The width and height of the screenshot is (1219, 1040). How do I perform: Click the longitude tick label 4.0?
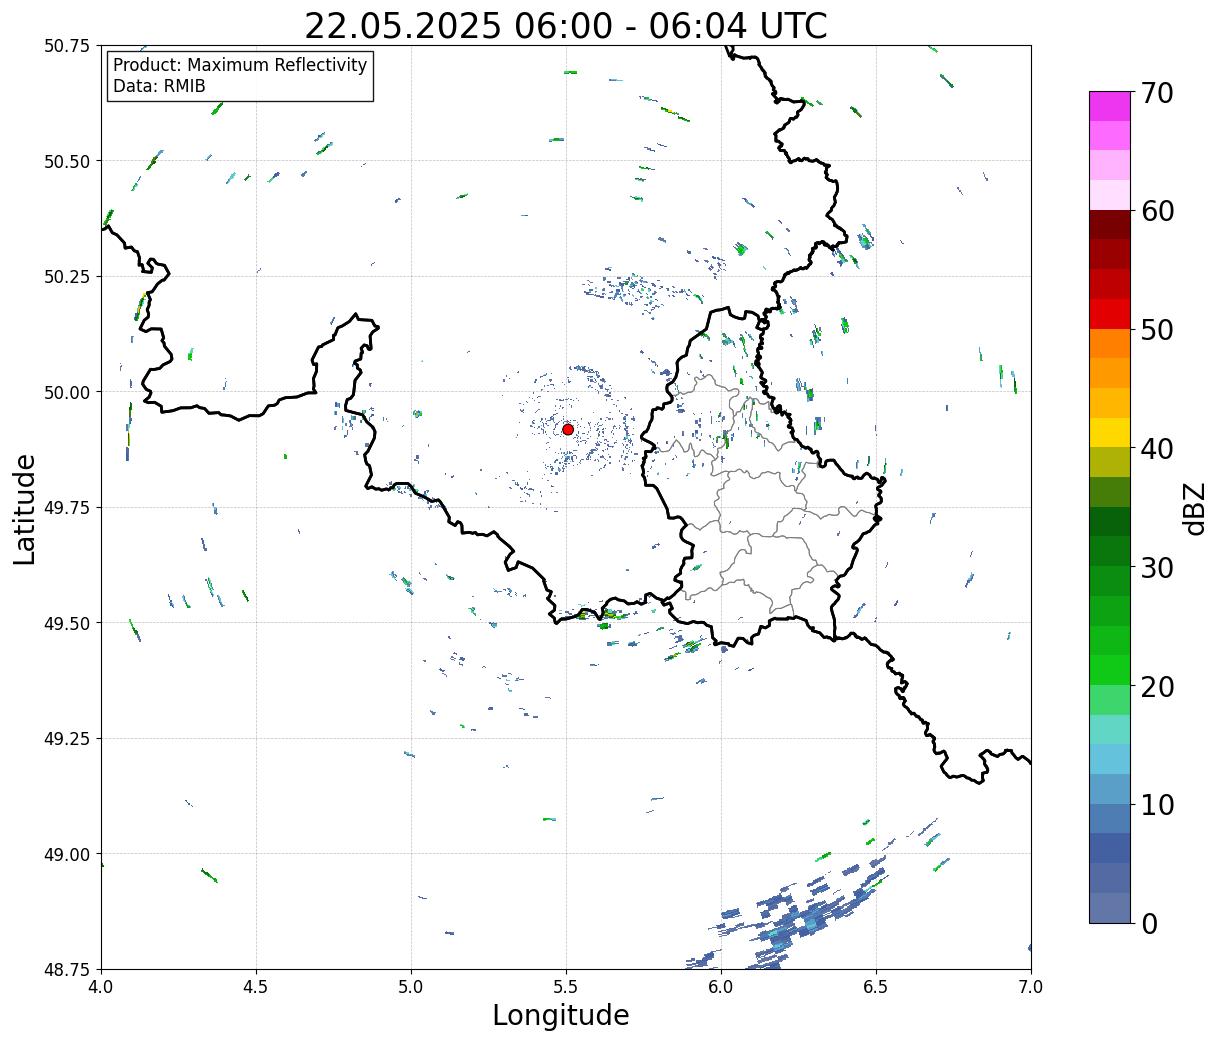coord(101,987)
